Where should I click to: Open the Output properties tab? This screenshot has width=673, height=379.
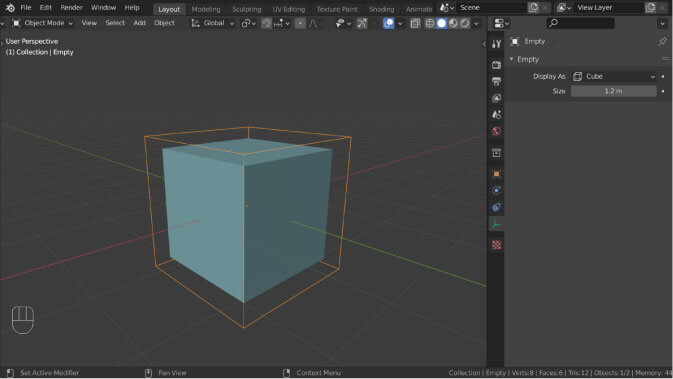497,82
